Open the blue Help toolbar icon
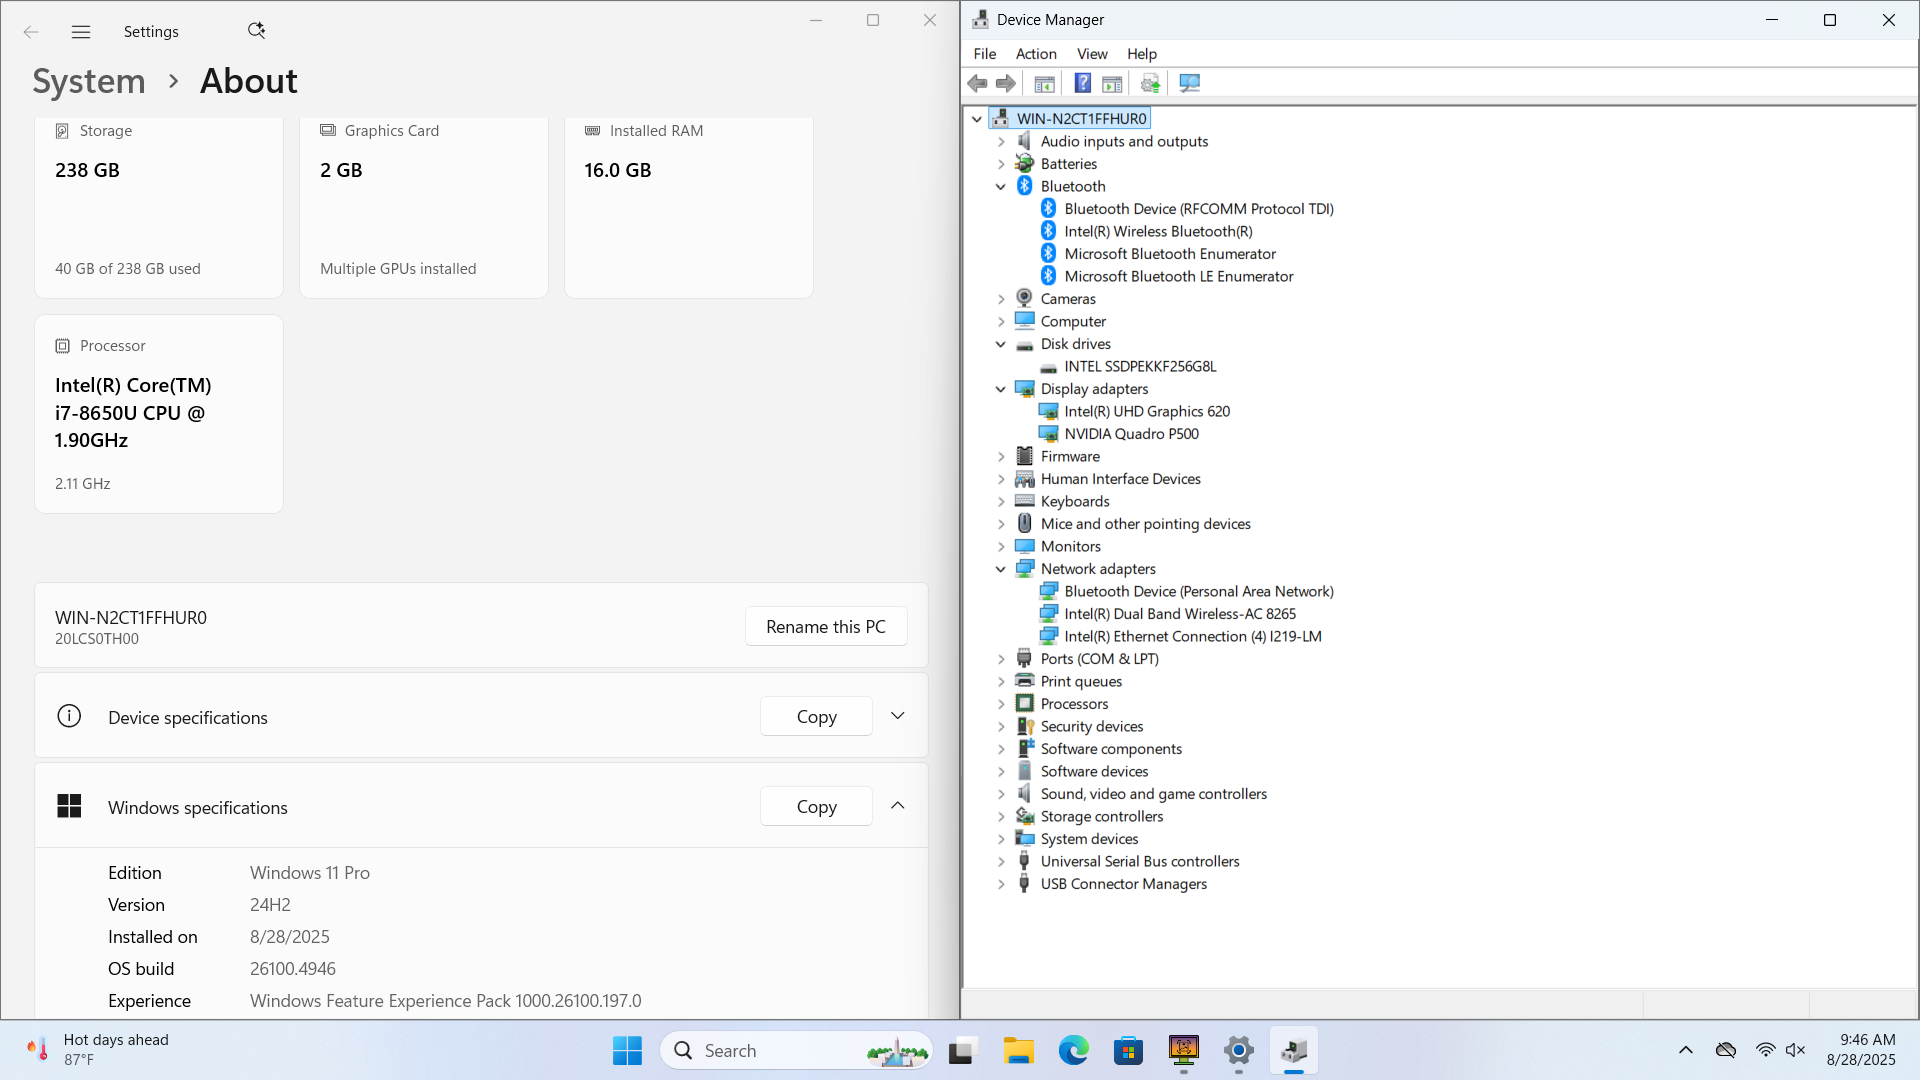Viewport: 1920px width, 1080px height. click(x=1082, y=83)
